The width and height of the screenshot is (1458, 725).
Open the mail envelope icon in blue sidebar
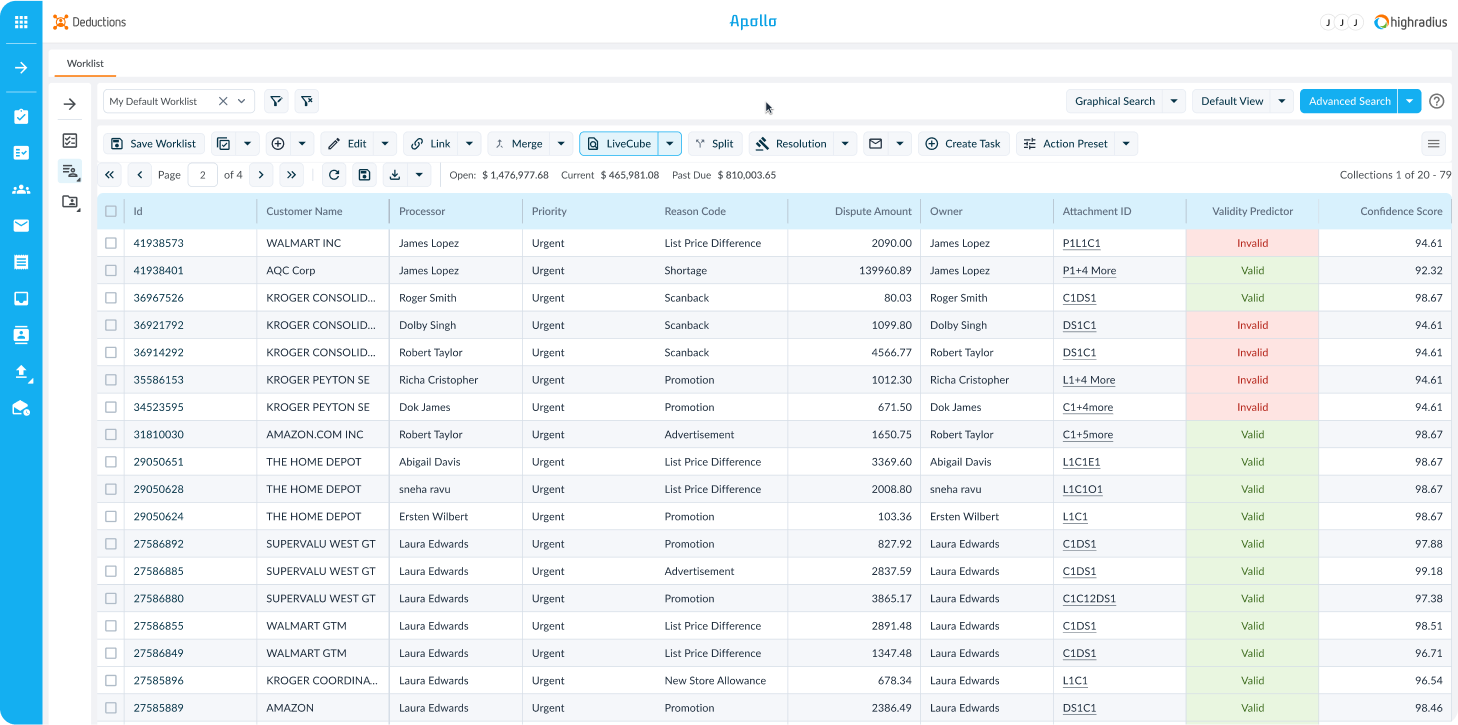(21, 225)
